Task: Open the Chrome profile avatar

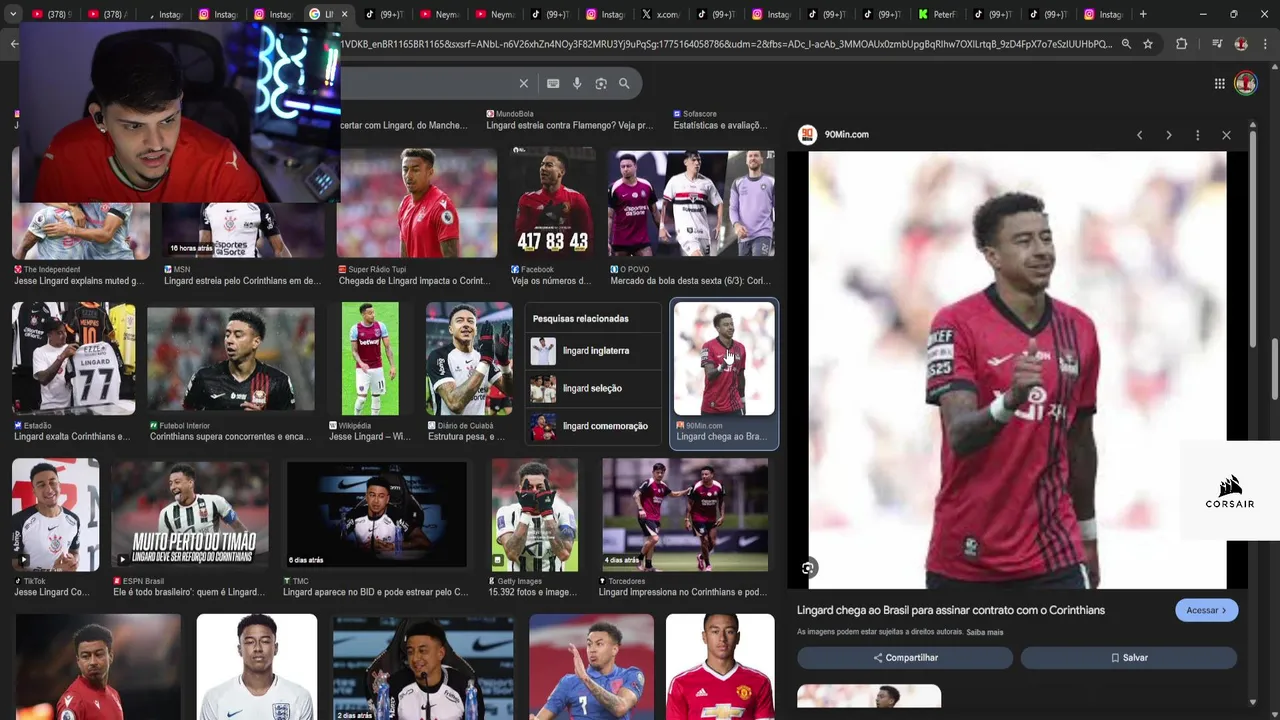Action: (1241, 44)
